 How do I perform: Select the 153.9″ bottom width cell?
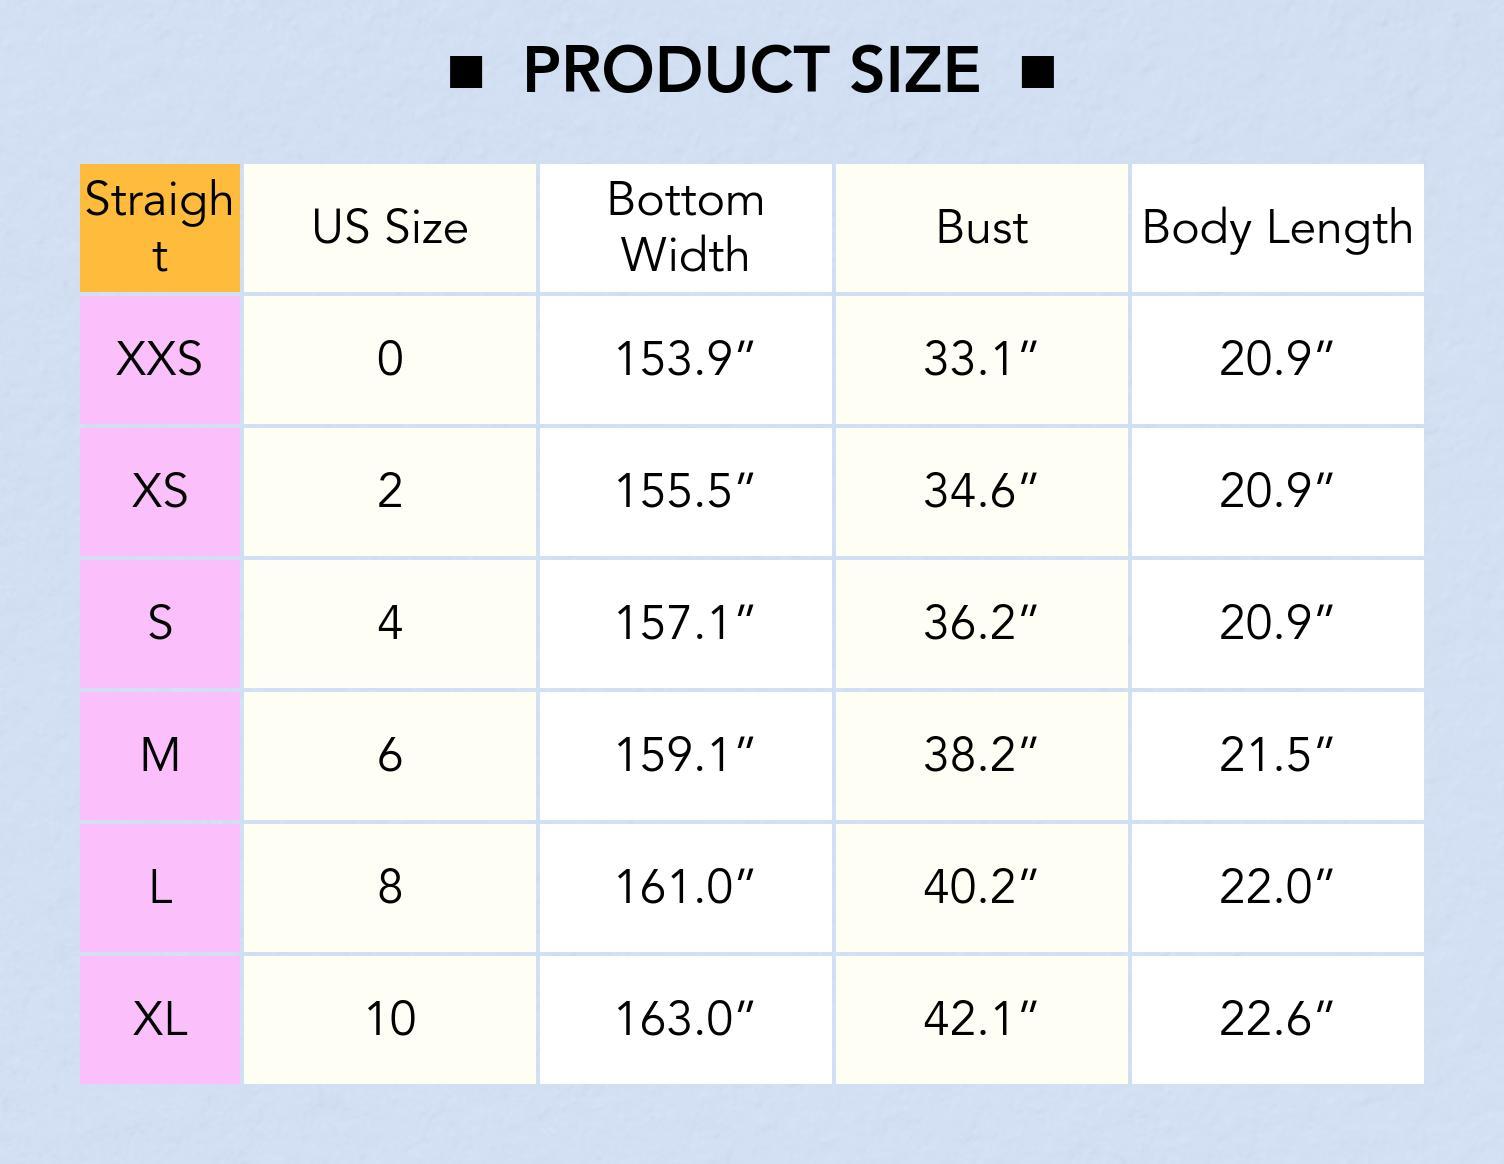click(x=685, y=359)
